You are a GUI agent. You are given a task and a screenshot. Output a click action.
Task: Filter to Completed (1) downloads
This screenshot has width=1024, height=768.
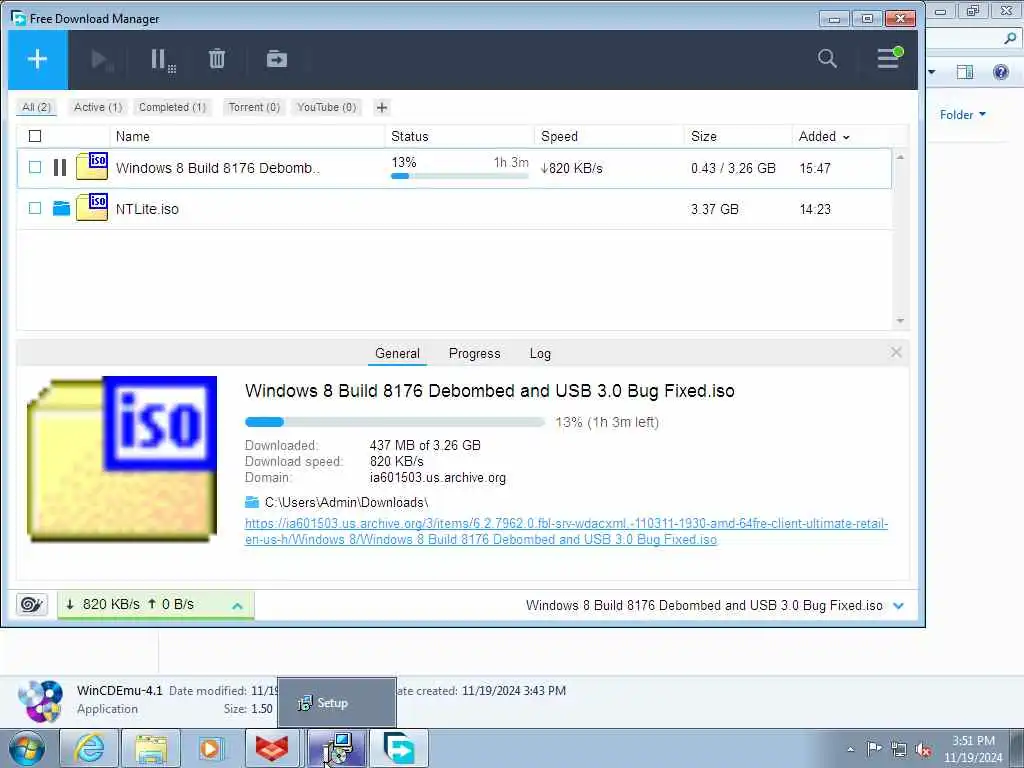pyautogui.click(x=172, y=107)
